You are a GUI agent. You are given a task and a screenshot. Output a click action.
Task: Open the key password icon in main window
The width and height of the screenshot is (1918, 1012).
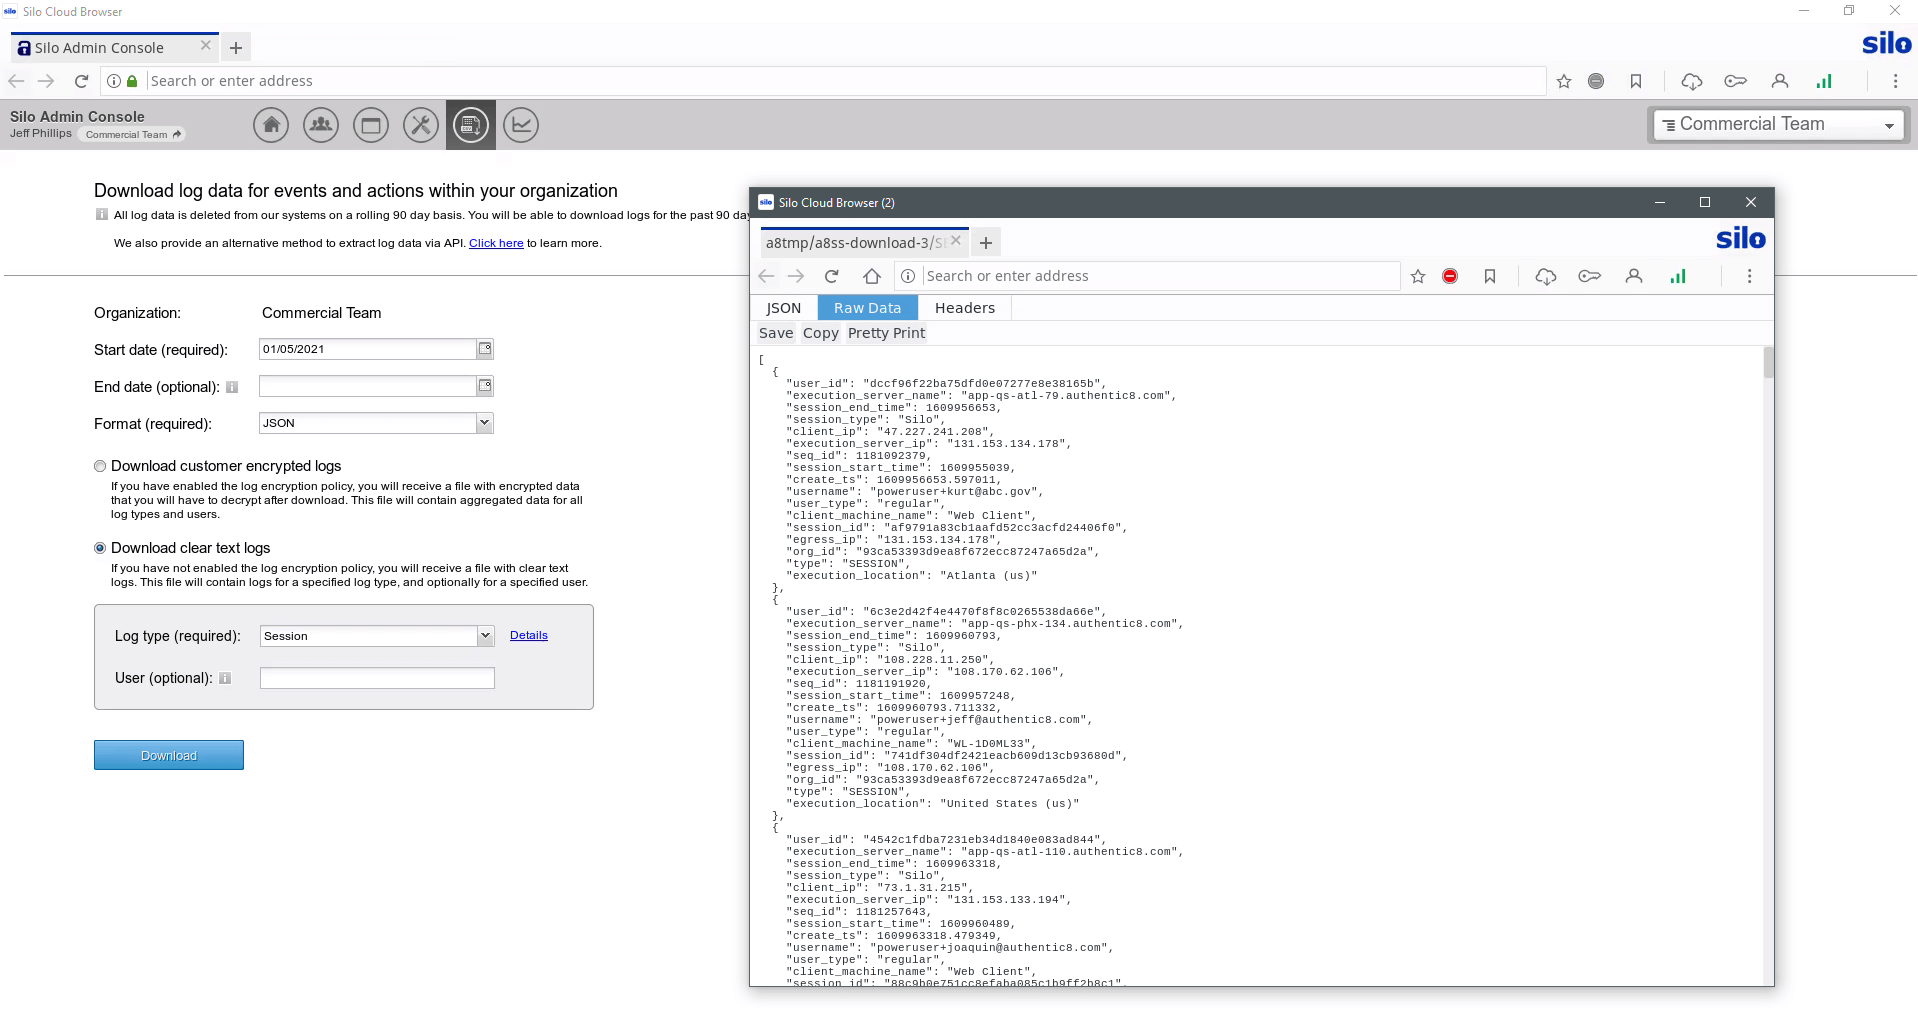[1736, 81]
